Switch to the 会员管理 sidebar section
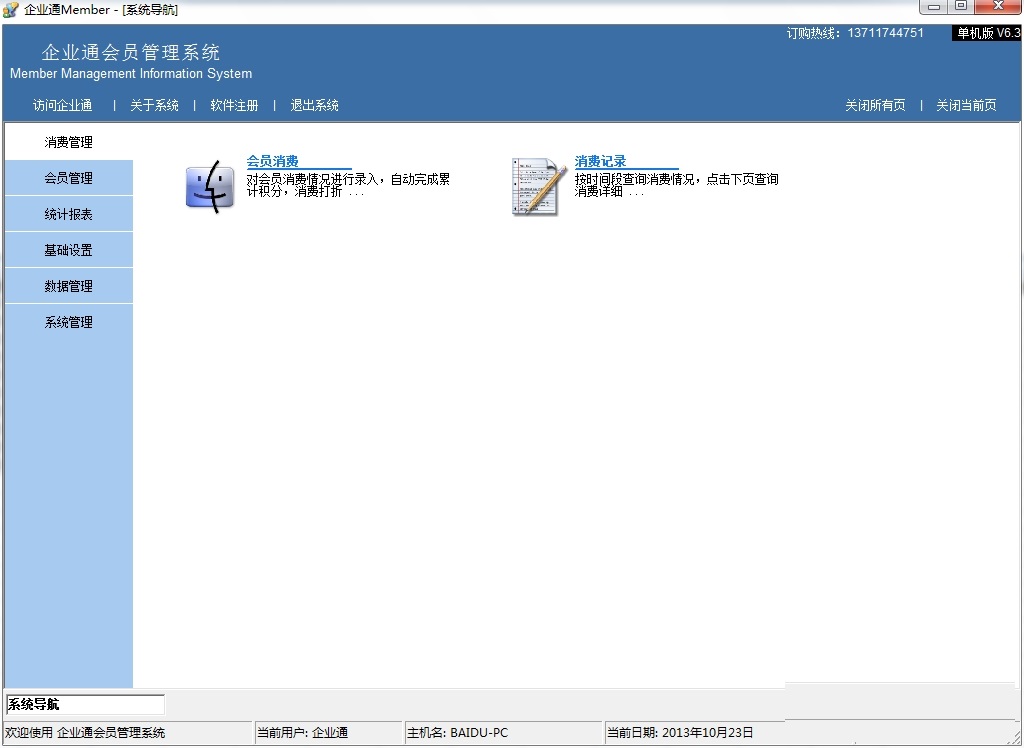Screen dimensions: 1024x748 coord(68,177)
